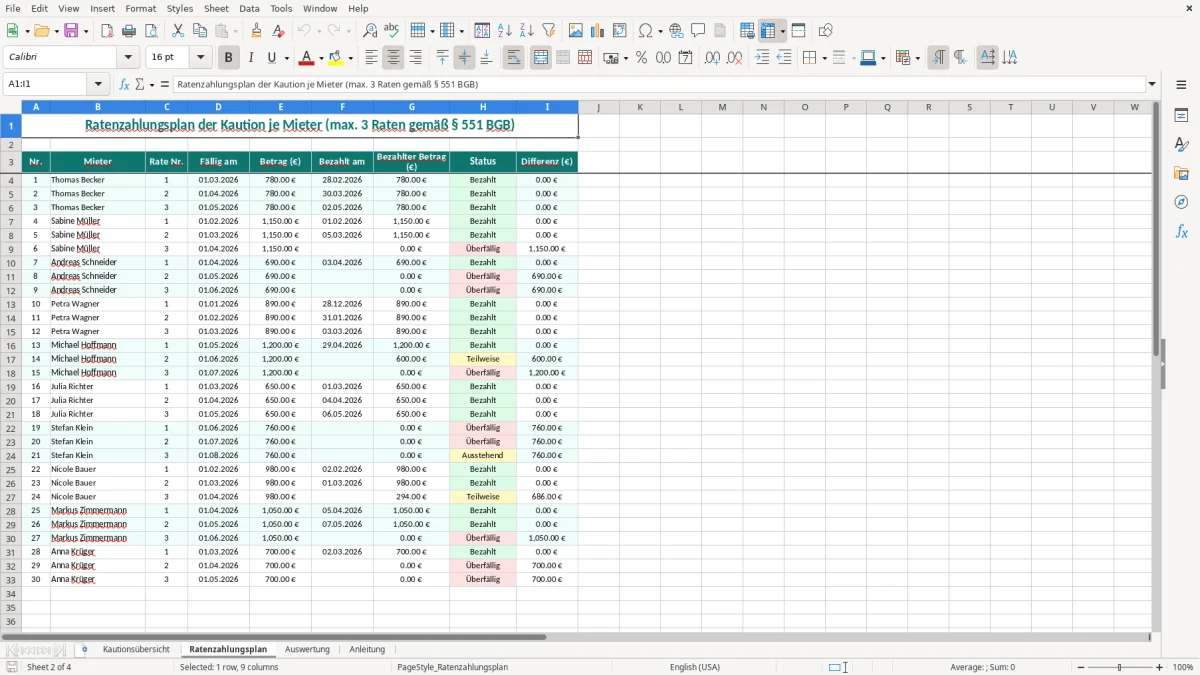This screenshot has height=675, width=1200.
Task: Open Font Name dropdown arrow
Action: [x=127, y=58]
